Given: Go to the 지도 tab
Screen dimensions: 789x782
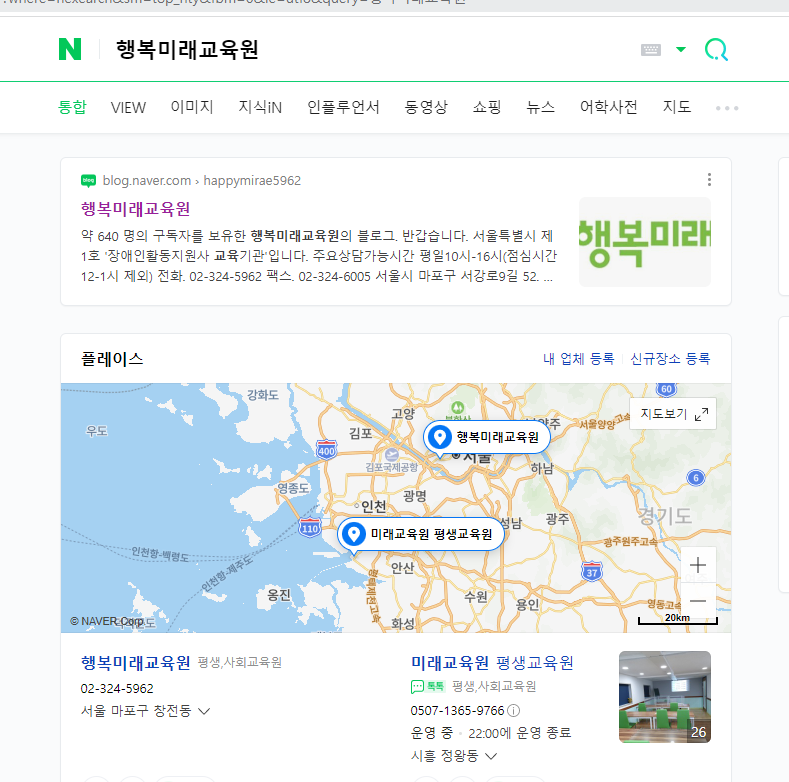Looking at the screenshot, I should tap(676, 107).
